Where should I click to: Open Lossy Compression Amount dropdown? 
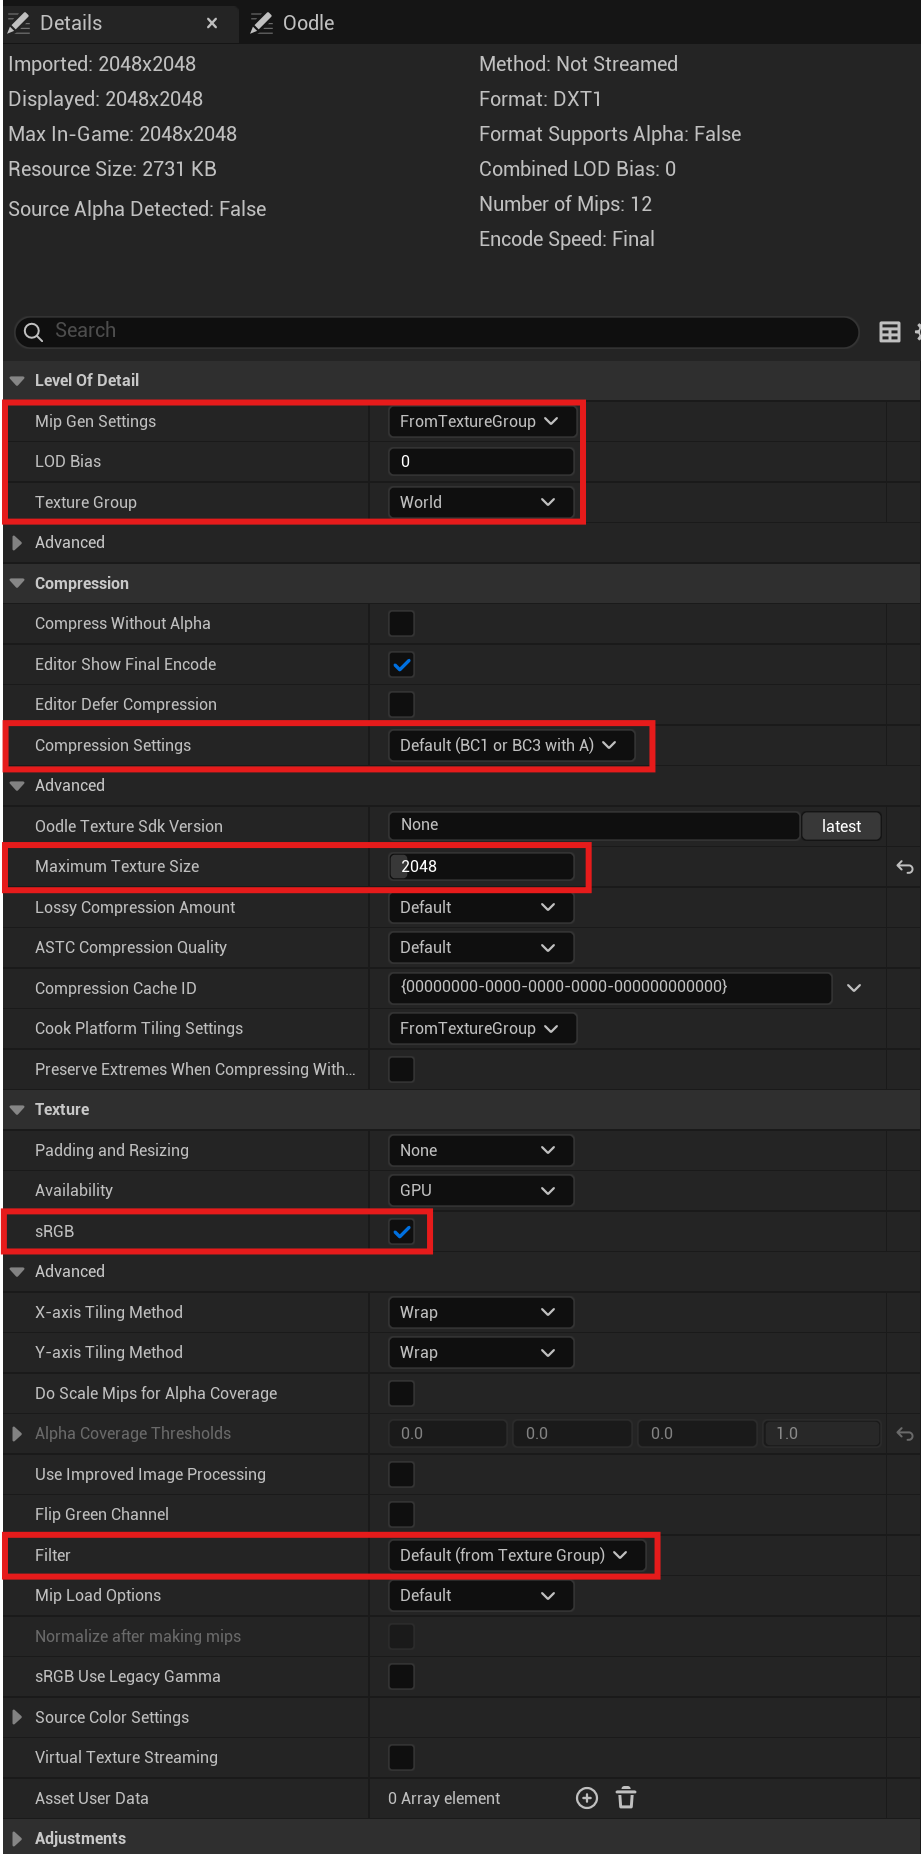pos(481,907)
